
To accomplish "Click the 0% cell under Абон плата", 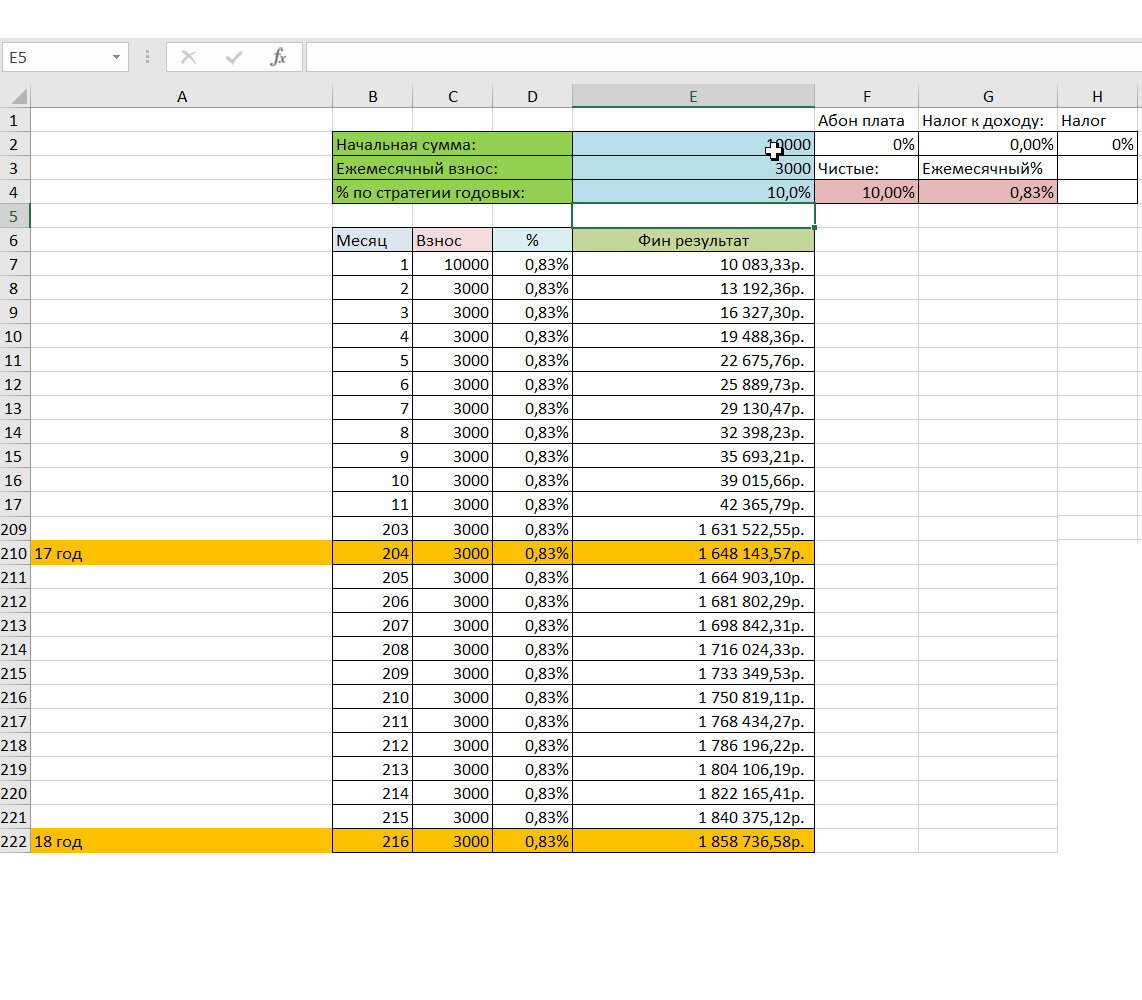I will click(x=867, y=144).
